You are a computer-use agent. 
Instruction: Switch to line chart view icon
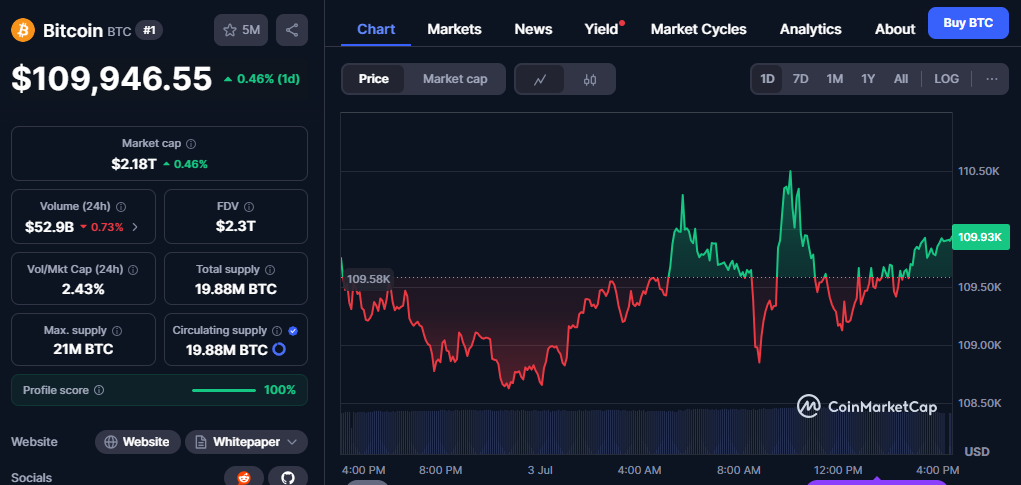[540, 79]
